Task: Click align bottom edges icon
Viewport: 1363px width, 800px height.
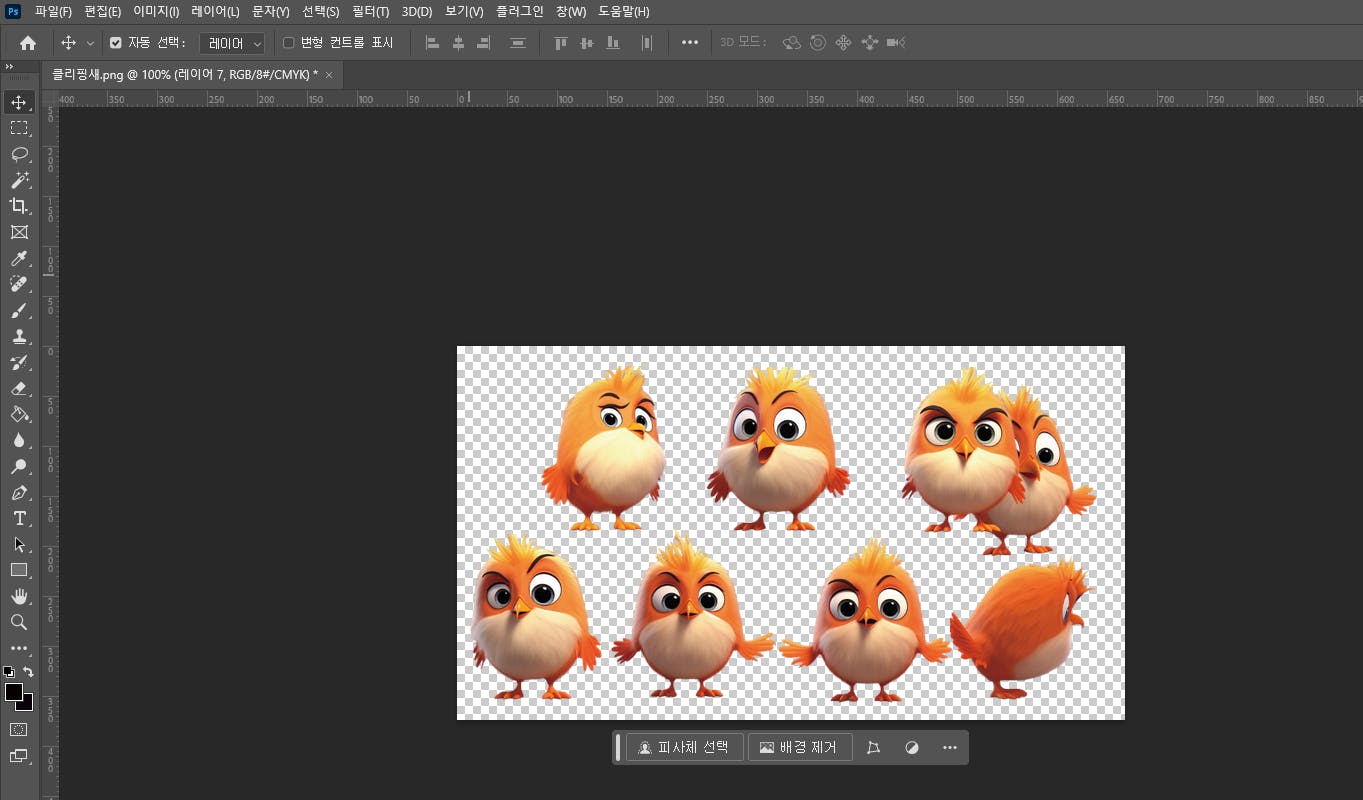Action: click(612, 43)
